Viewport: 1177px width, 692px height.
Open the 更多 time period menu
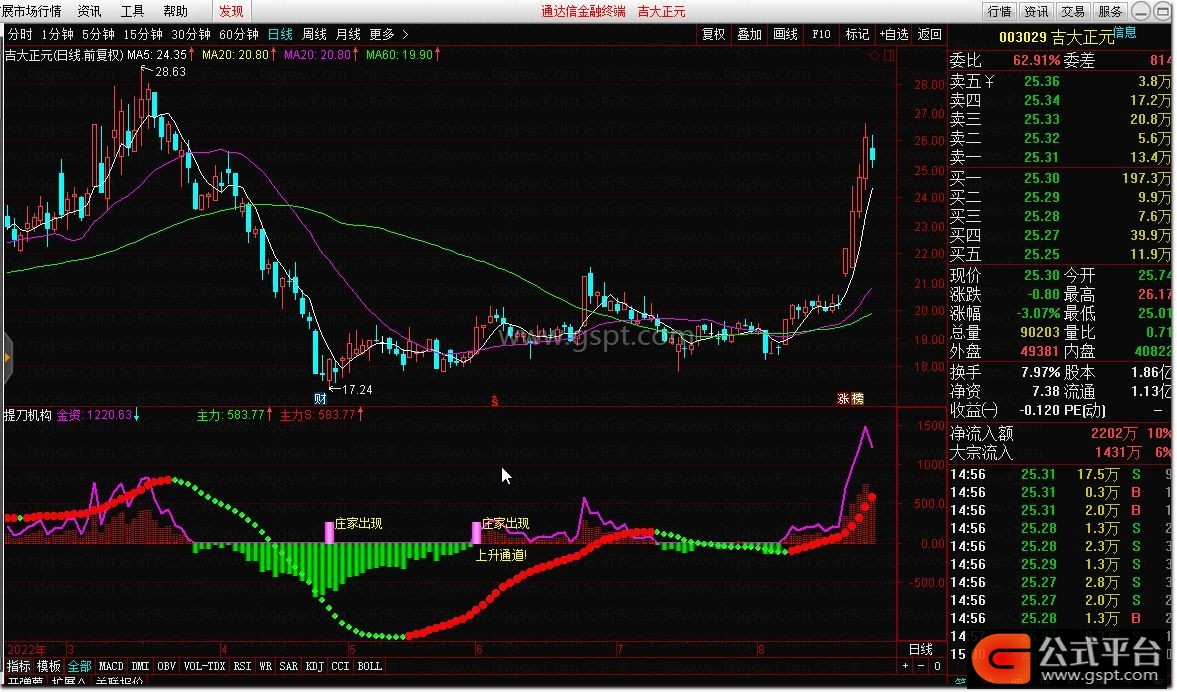coord(382,35)
